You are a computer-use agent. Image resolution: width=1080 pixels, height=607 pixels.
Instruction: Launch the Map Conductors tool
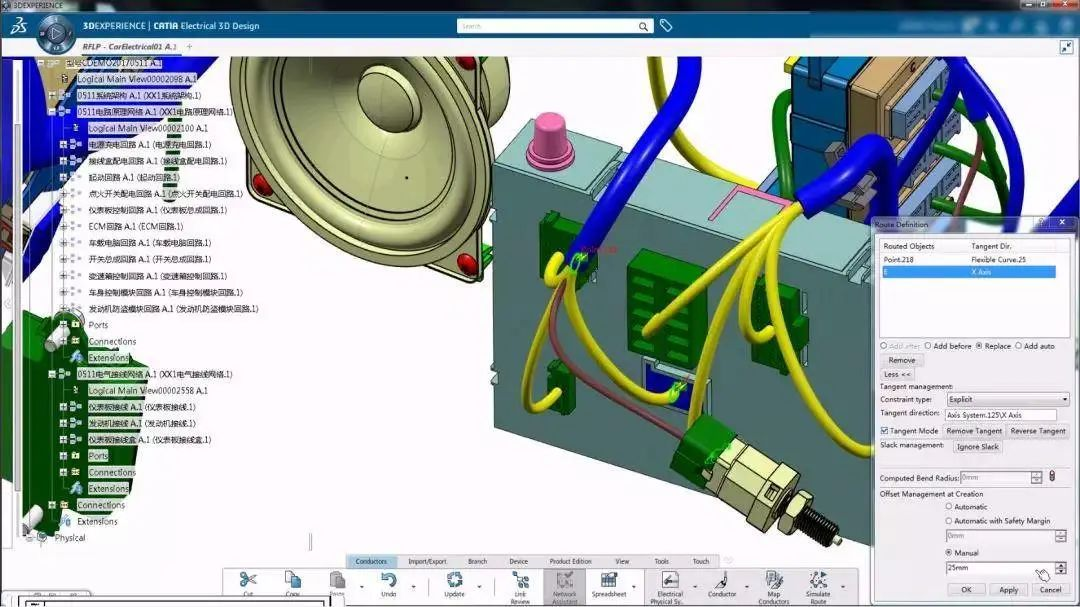pyautogui.click(x=773, y=580)
